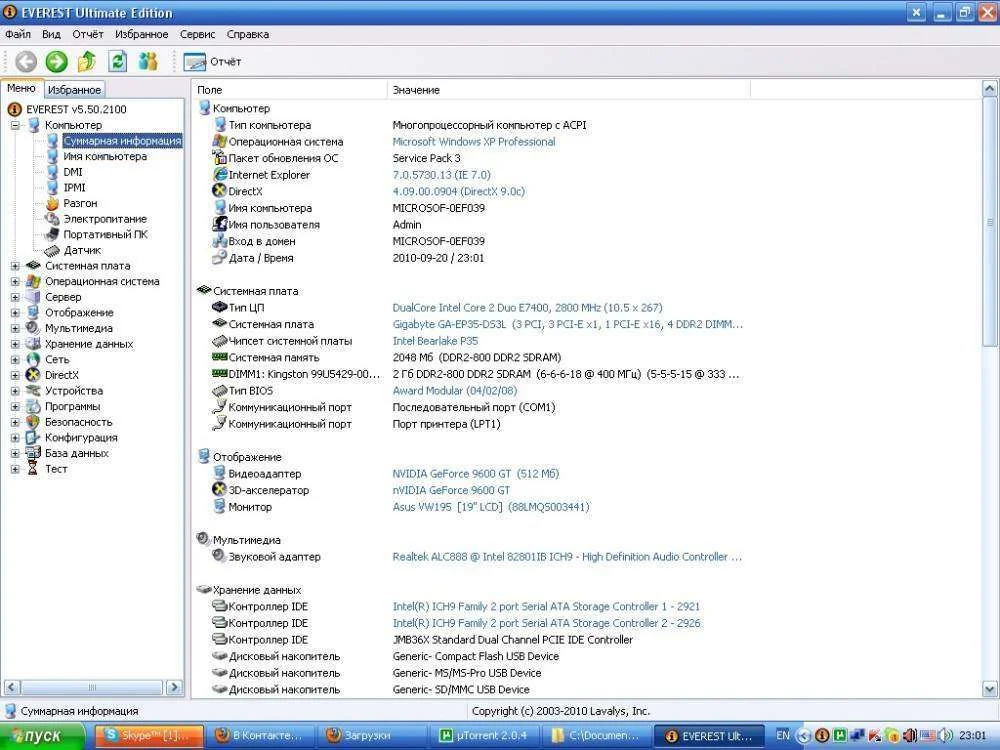Click the Безопасность shield icon
1000x750 pixels.
(33, 422)
